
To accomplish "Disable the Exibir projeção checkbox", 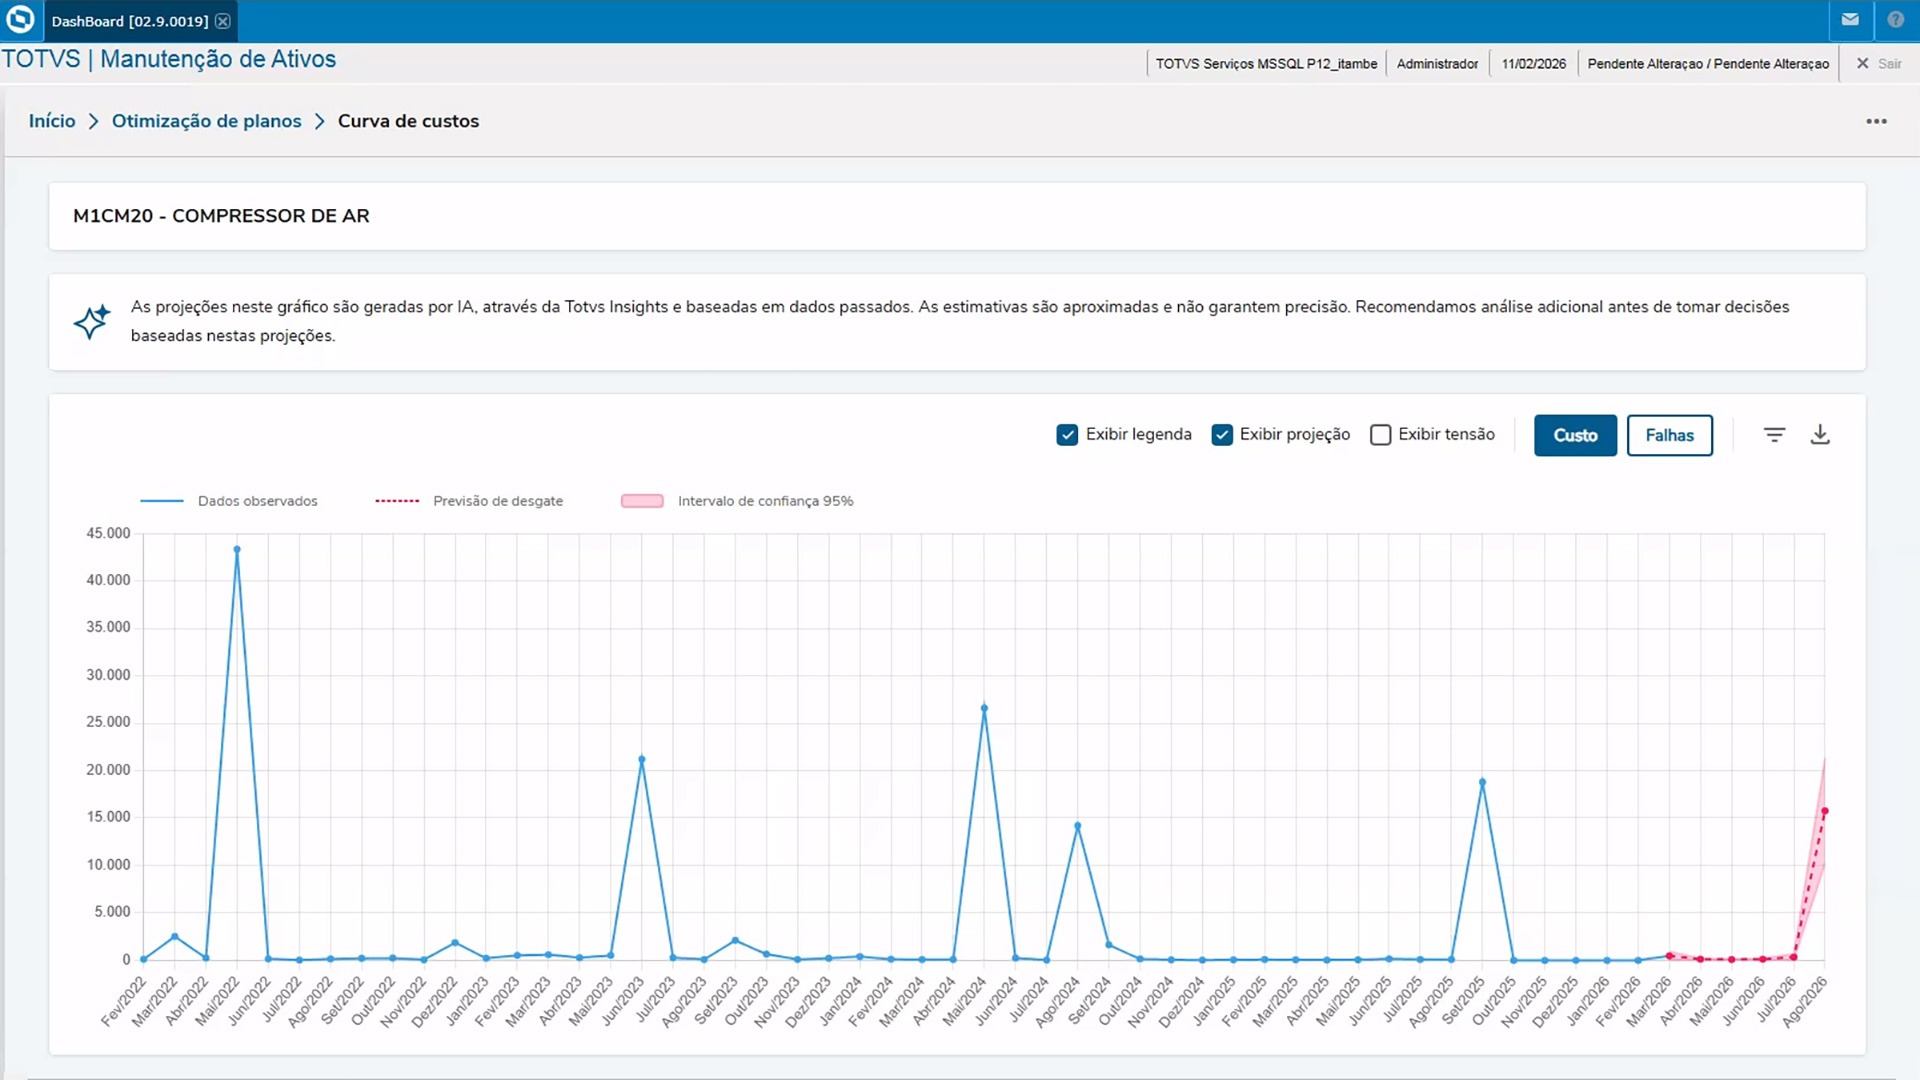I will point(1221,435).
